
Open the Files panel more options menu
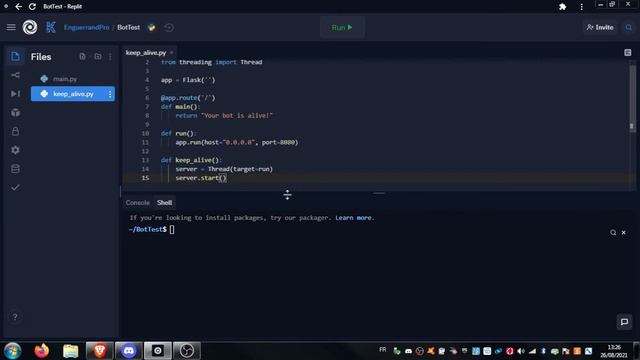[110, 57]
